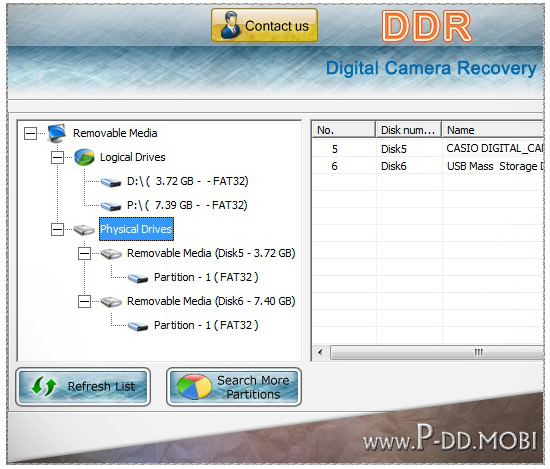
Task: Click the Disk5 Partition 1 drive icon
Action: point(138,278)
